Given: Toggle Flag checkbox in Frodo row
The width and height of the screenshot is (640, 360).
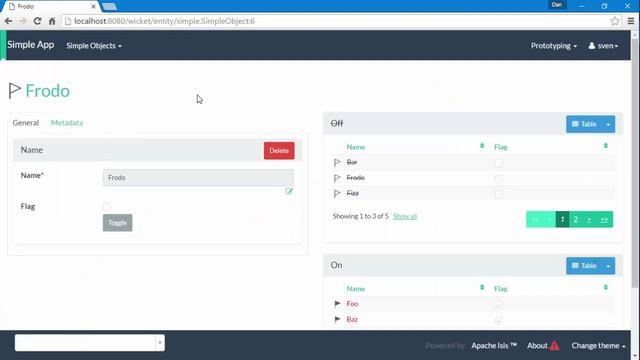Looking at the screenshot, I should pos(498,179).
